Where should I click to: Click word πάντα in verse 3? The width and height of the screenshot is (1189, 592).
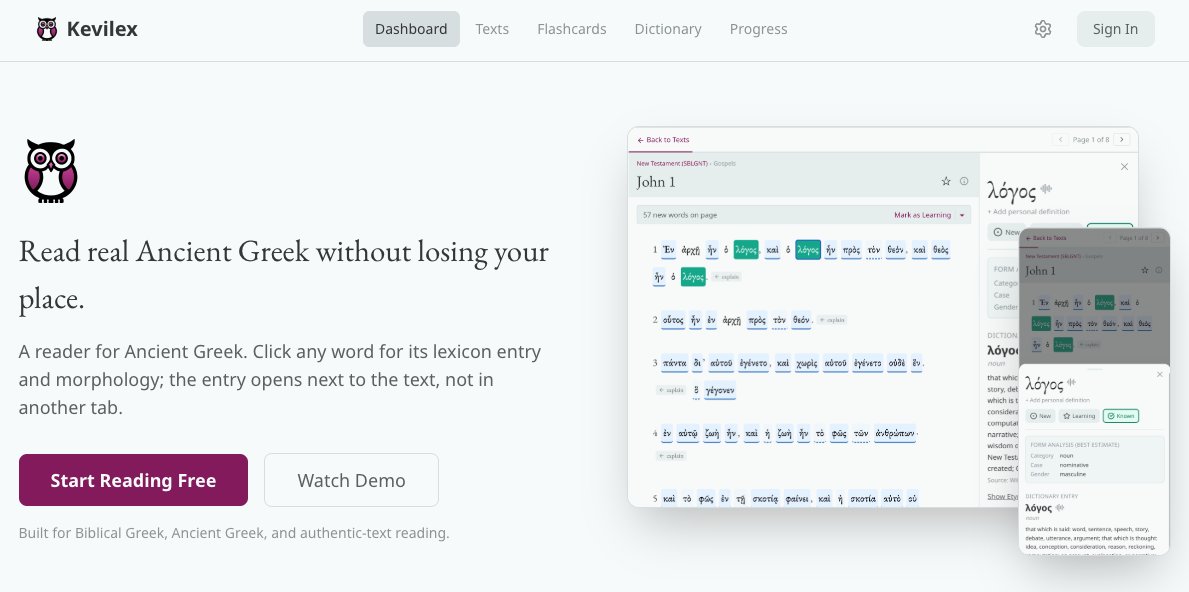(x=674, y=363)
